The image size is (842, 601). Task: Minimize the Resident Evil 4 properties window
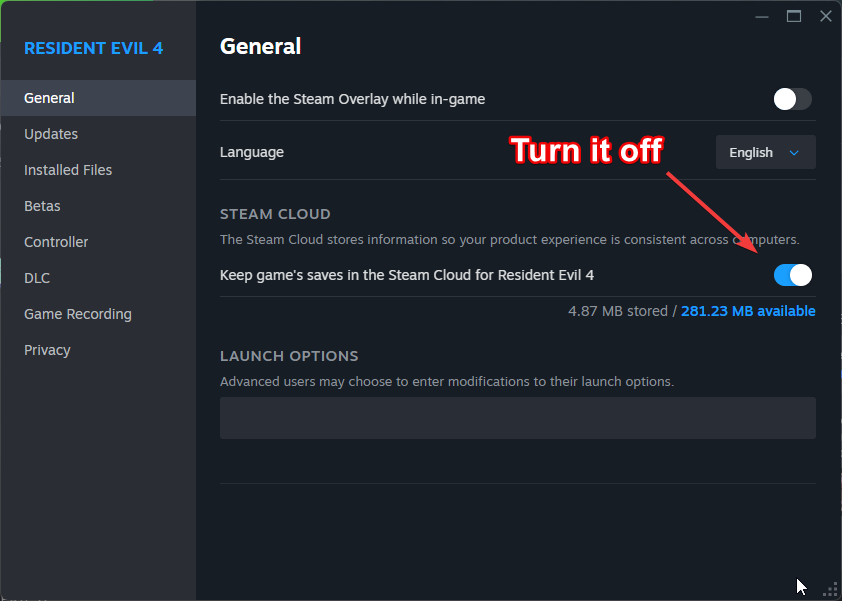(x=764, y=16)
